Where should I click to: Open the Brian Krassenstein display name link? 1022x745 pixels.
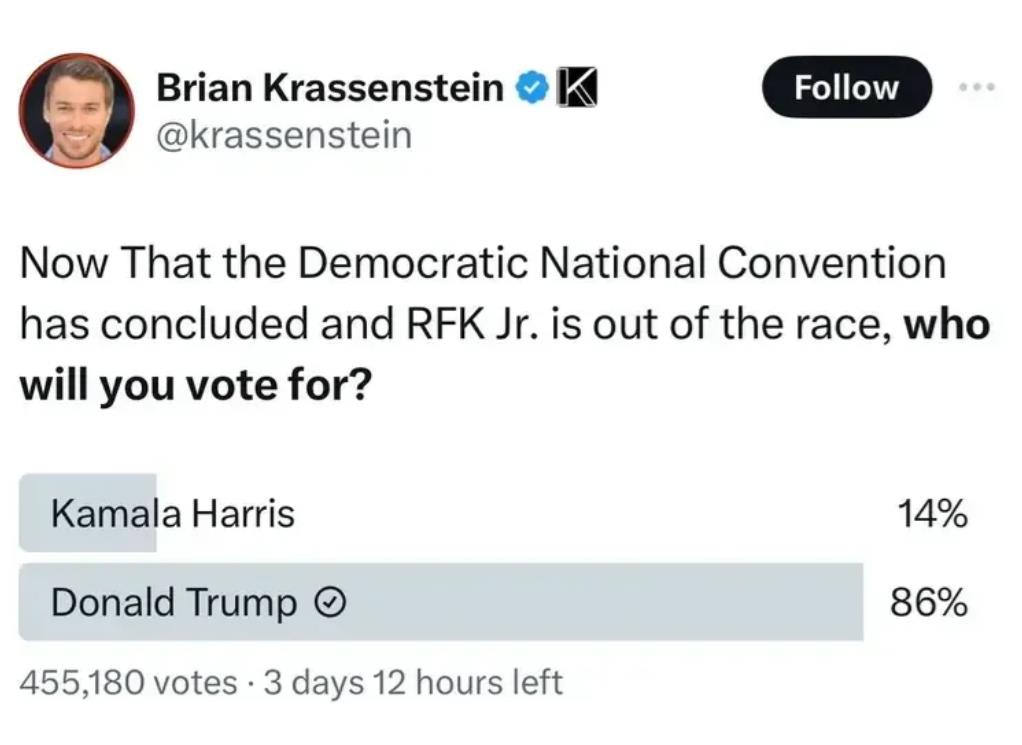tap(330, 87)
